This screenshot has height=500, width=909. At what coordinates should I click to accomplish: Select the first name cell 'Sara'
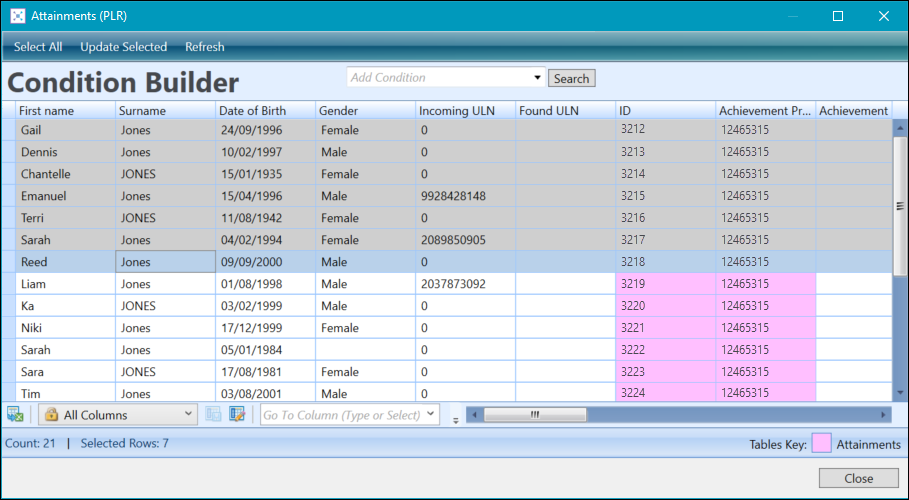click(66, 372)
